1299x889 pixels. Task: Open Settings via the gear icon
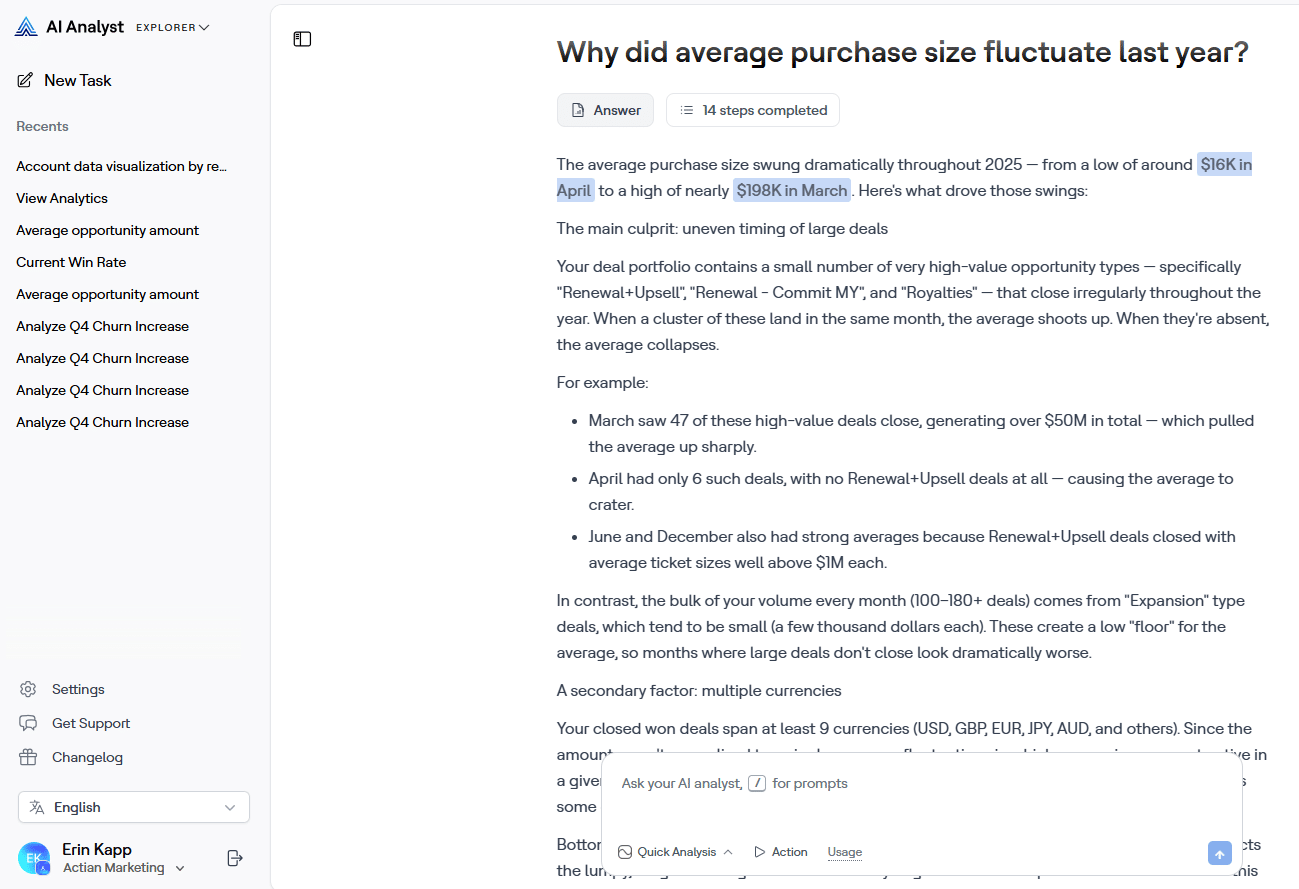click(x=28, y=689)
